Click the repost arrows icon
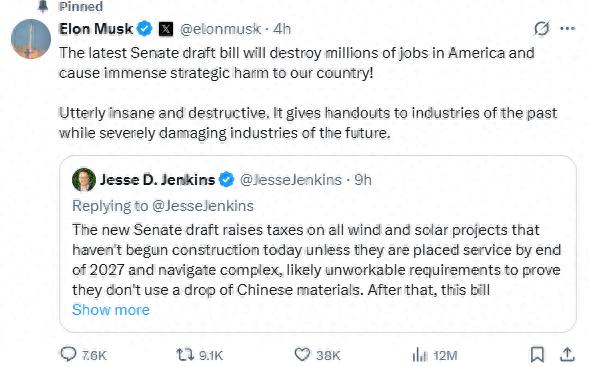The height and width of the screenshot is (367, 589). [185, 354]
